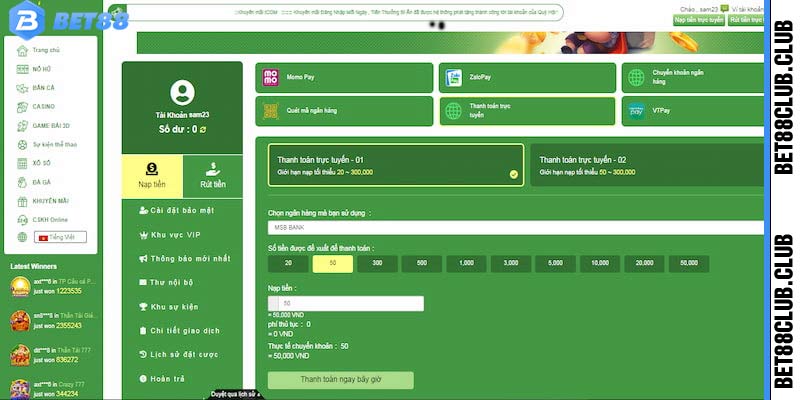The width and height of the screenshot is (800, 400).
Task: Click the TP Cầu cá game link
Action: pyautogui.click(x=77, y=282)
